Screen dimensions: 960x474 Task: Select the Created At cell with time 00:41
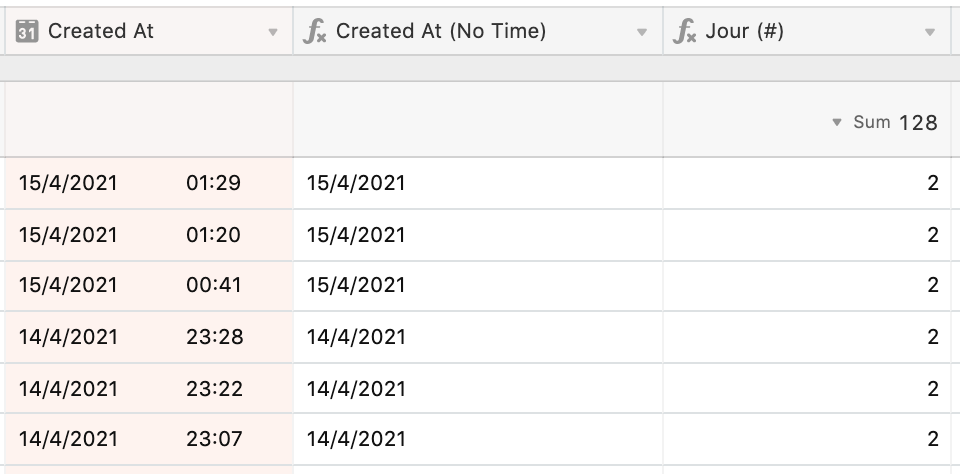click(149, 285)
